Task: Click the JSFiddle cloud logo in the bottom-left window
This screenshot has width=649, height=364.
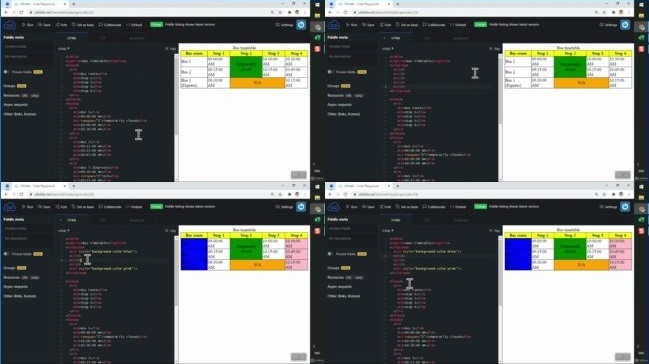Action: click(10, 207)
